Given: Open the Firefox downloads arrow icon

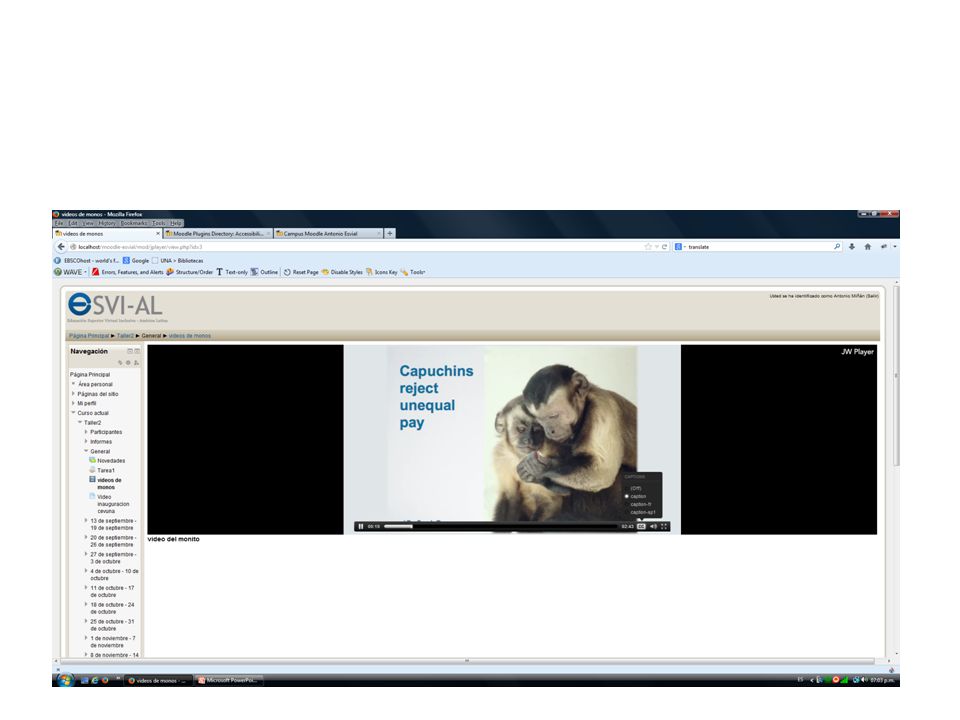Looking at the screenshot, I should (852, 247).
